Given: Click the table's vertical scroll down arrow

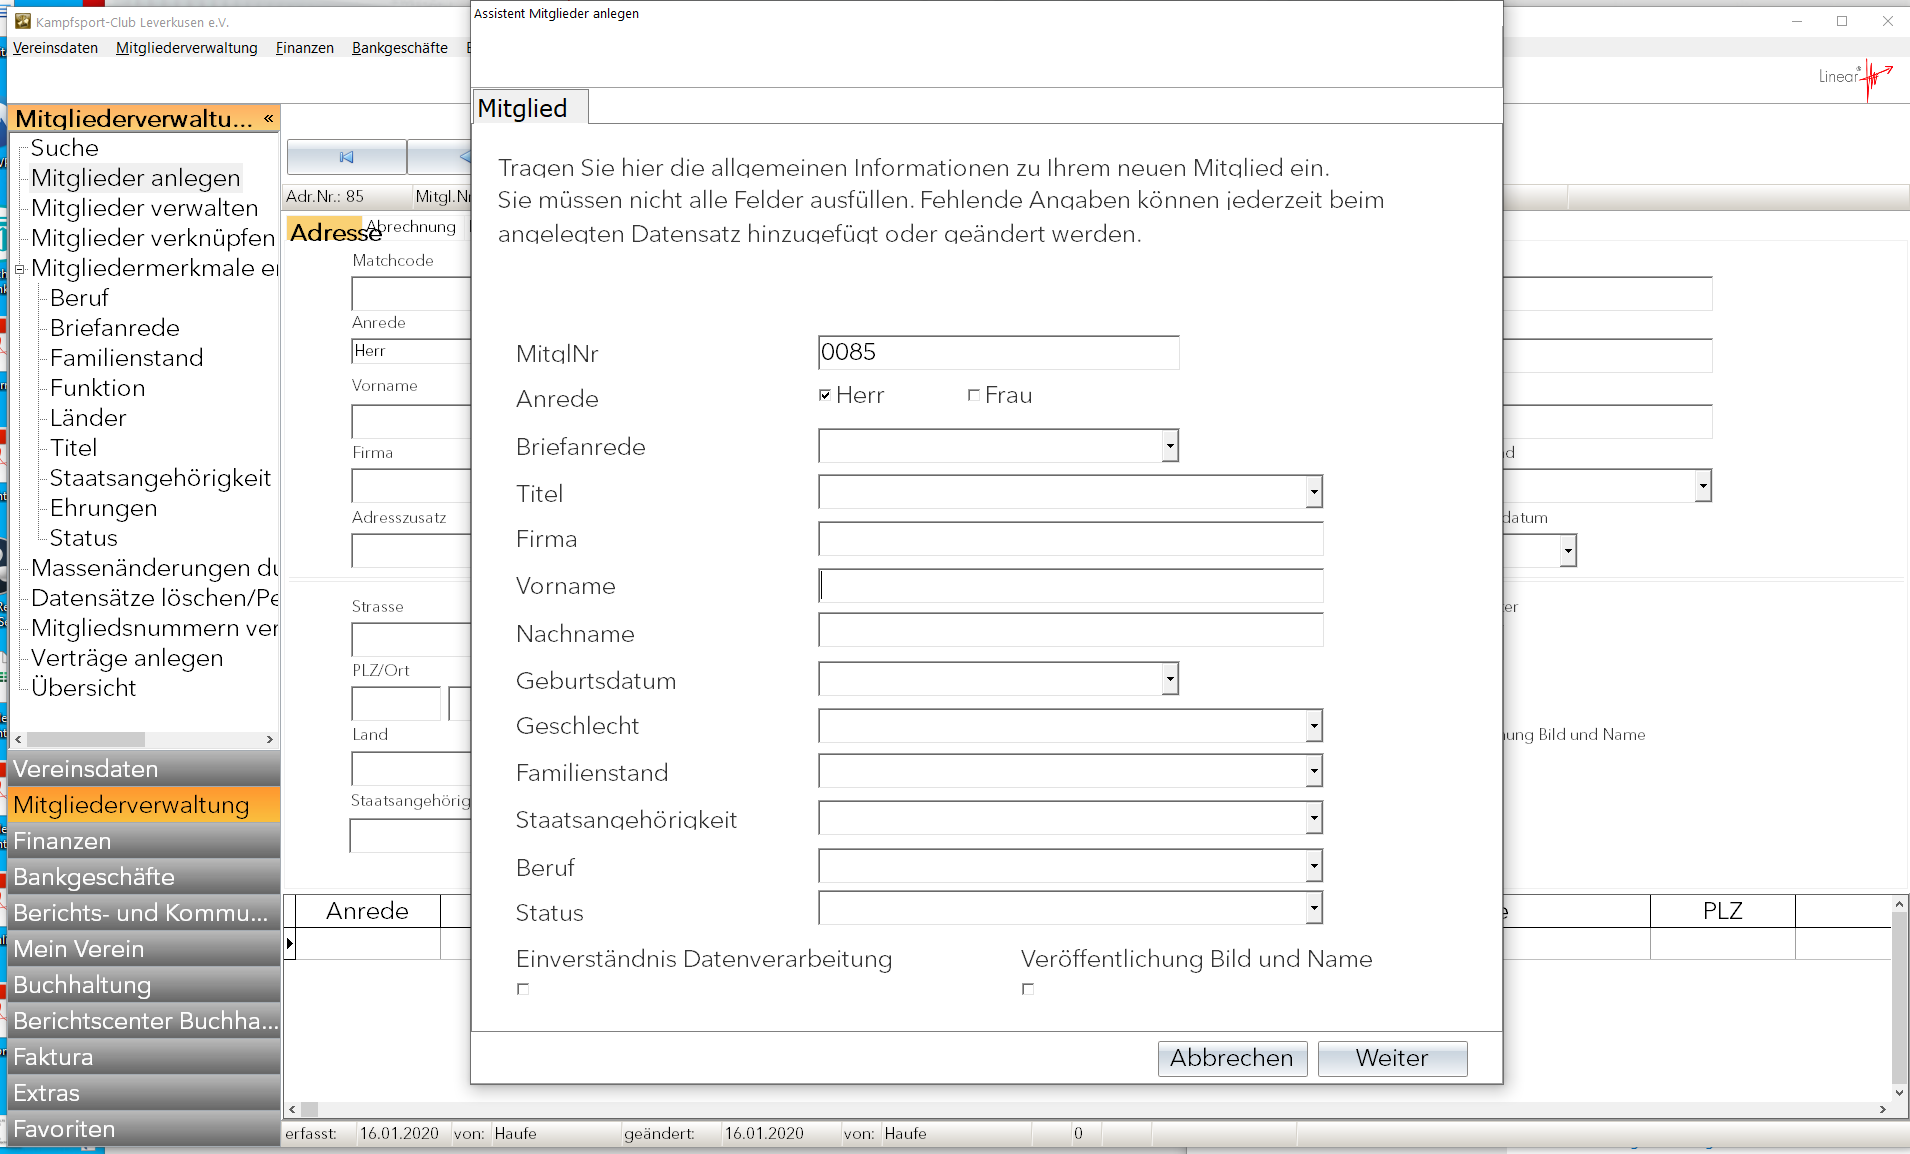Looking at the screenshot, I should coord(1899,1093).
